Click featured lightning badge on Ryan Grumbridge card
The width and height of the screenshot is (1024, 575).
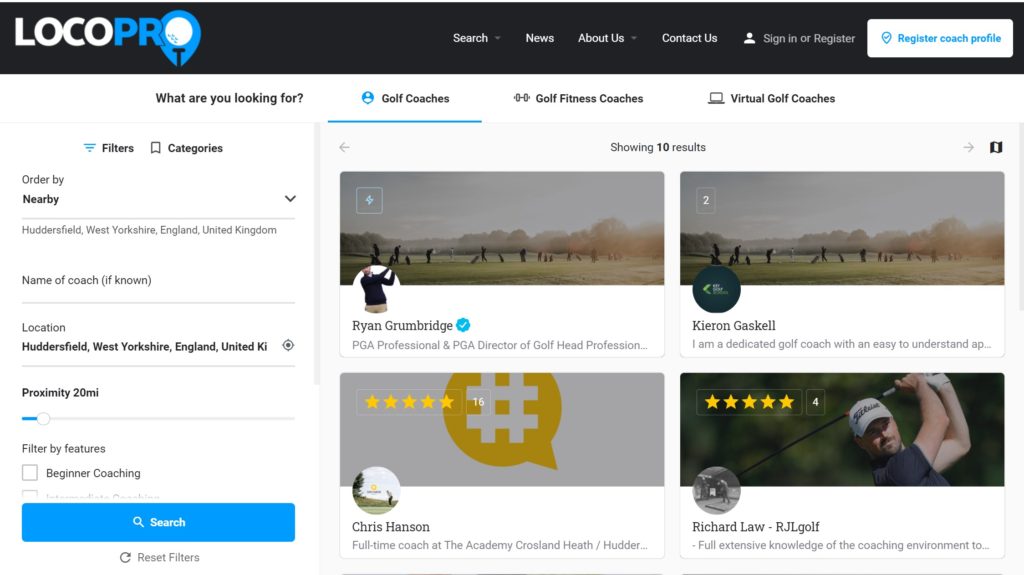[x=369, y=200]
